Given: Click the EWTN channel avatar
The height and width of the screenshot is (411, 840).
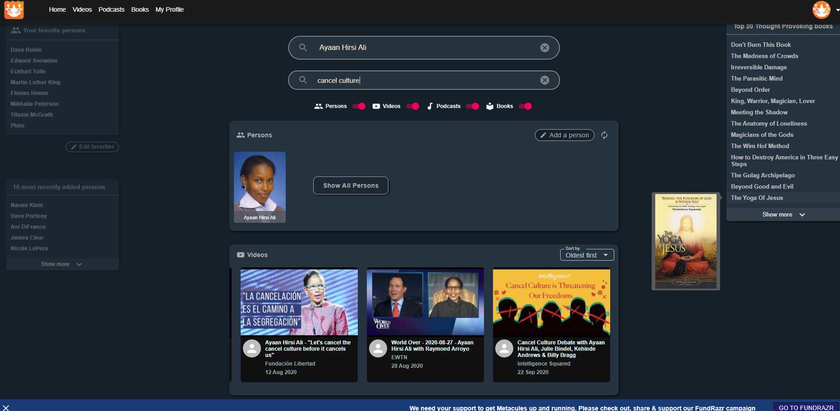Looking at the screenshot, I should [378, 349].
